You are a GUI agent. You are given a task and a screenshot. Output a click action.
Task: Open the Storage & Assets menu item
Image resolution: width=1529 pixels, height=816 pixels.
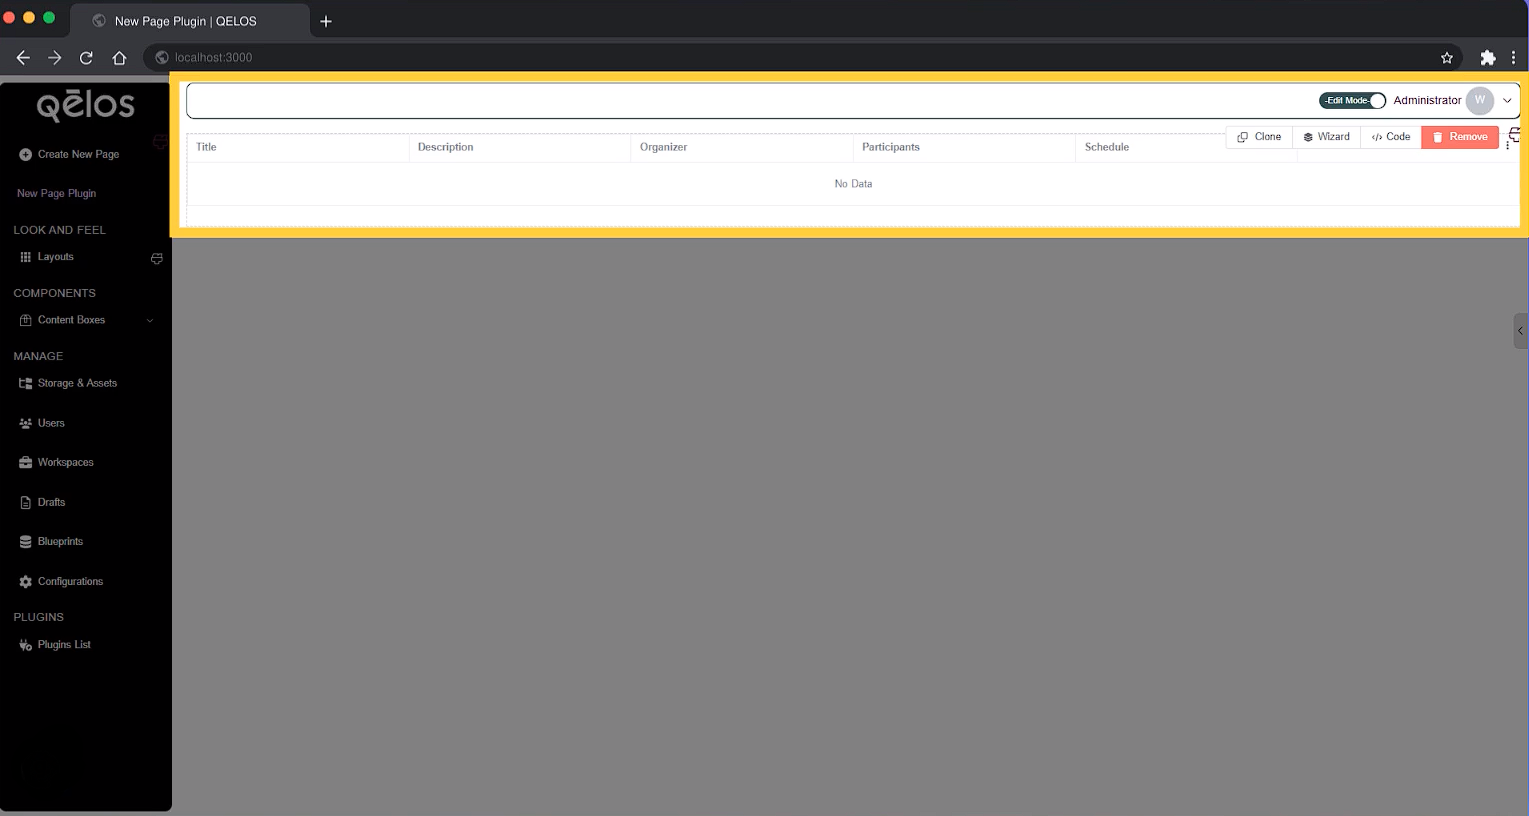tap(77, 383)
